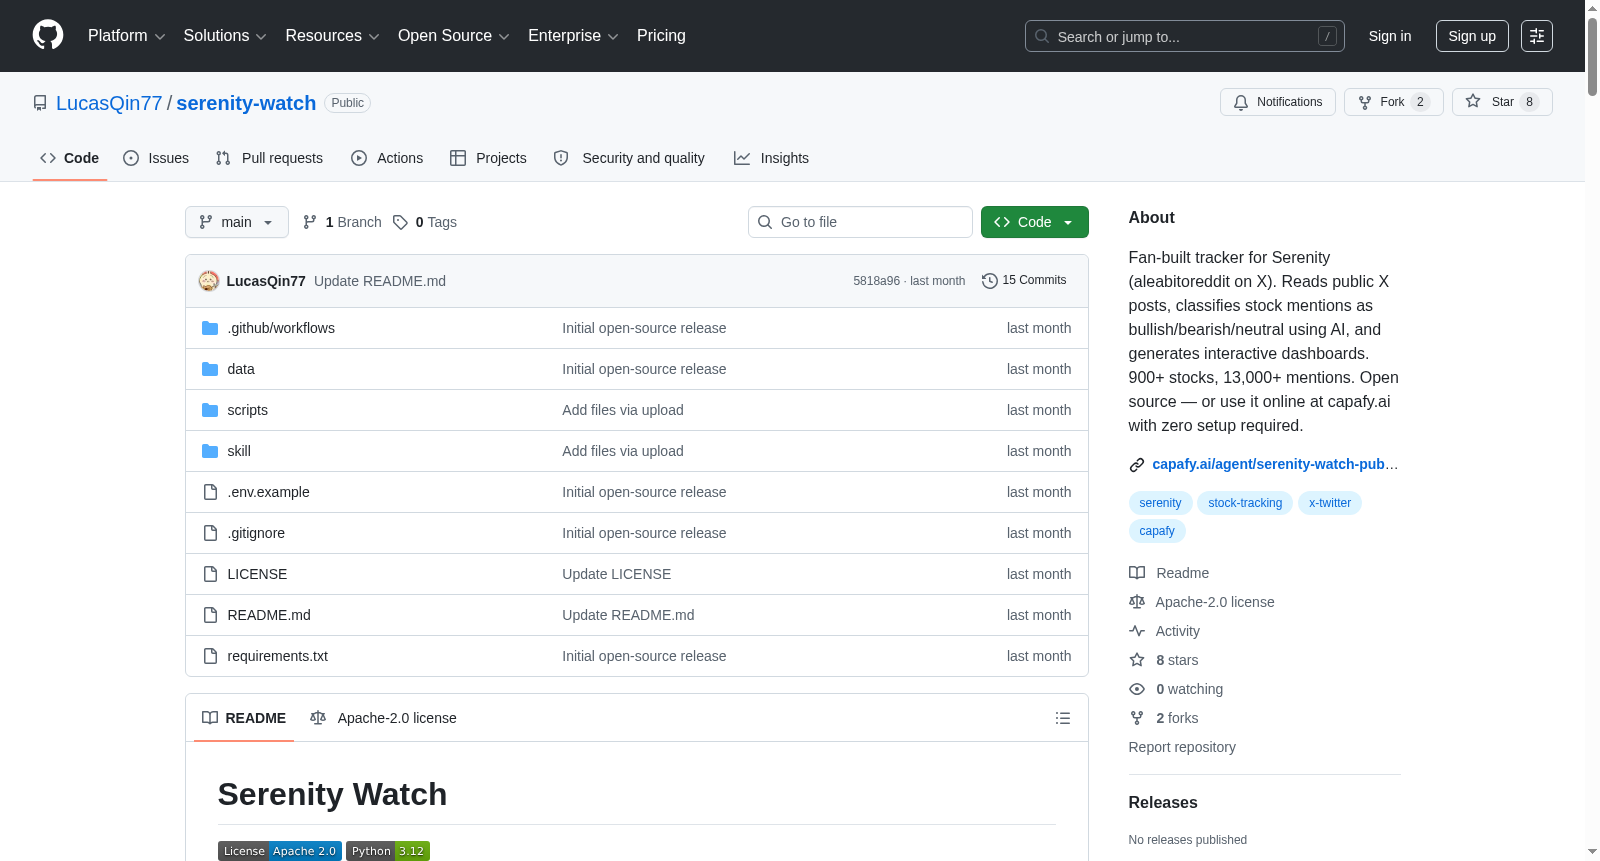This screenshot has width=1600, height=861.
Task: Click Sign in
Action: pos(1390,36)
